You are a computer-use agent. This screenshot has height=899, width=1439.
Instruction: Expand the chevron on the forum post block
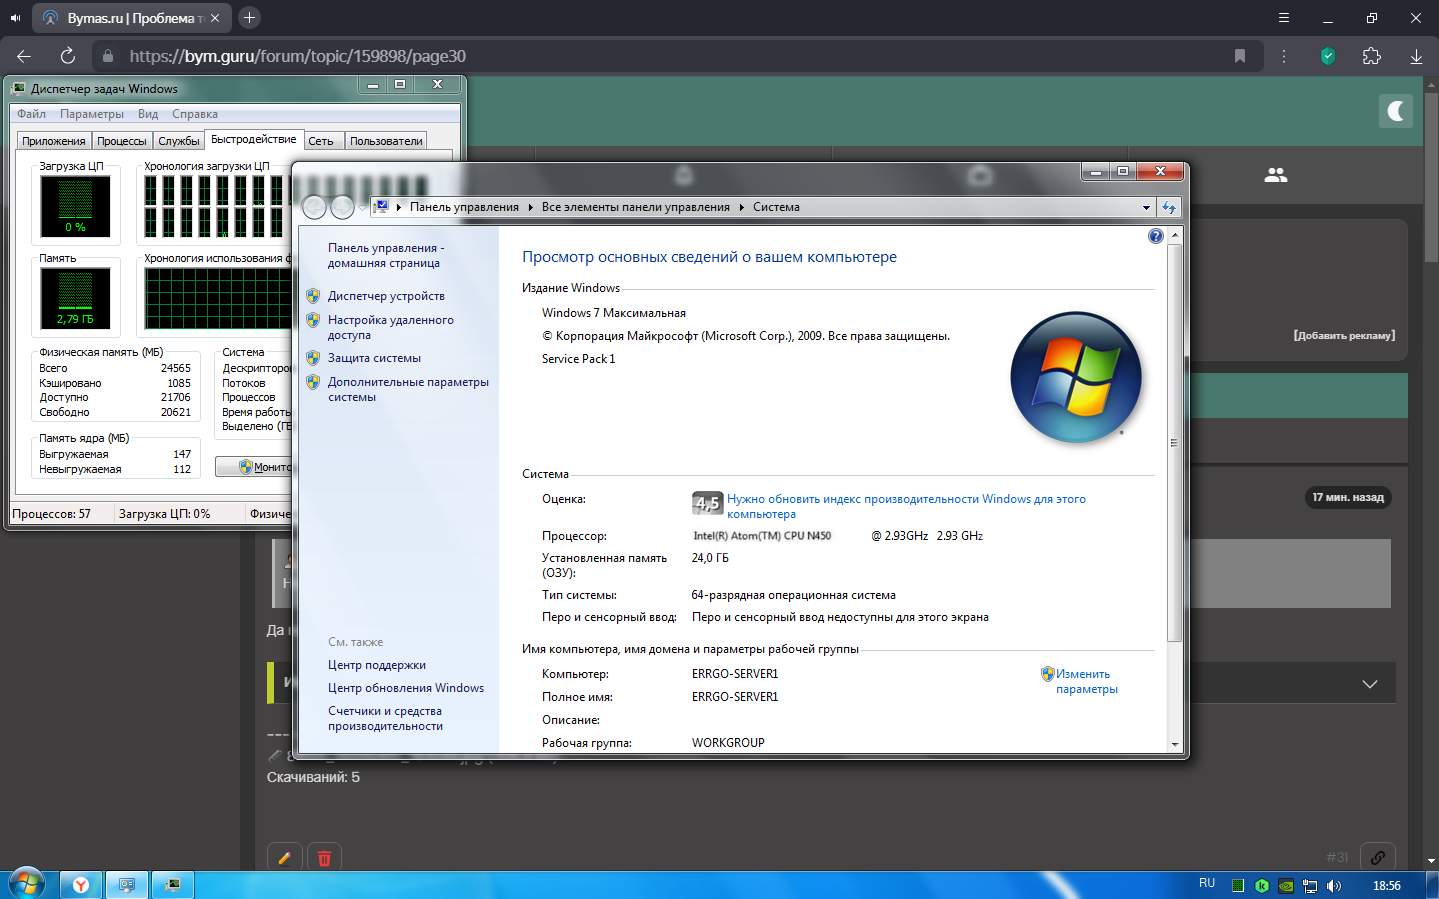(1369, 684)
